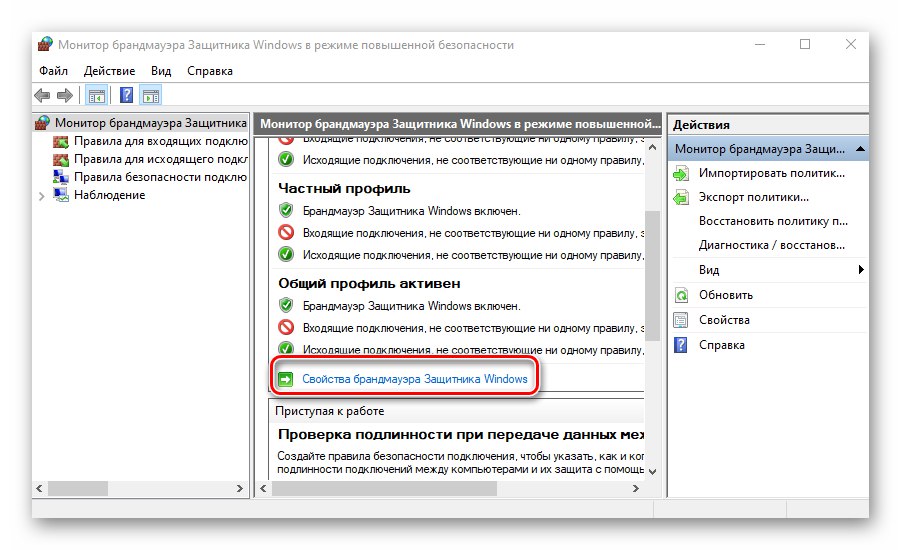Click the tree pane horizontal scrollbar thumb
This screenshot has height=550, width=901.
point(78,489)
